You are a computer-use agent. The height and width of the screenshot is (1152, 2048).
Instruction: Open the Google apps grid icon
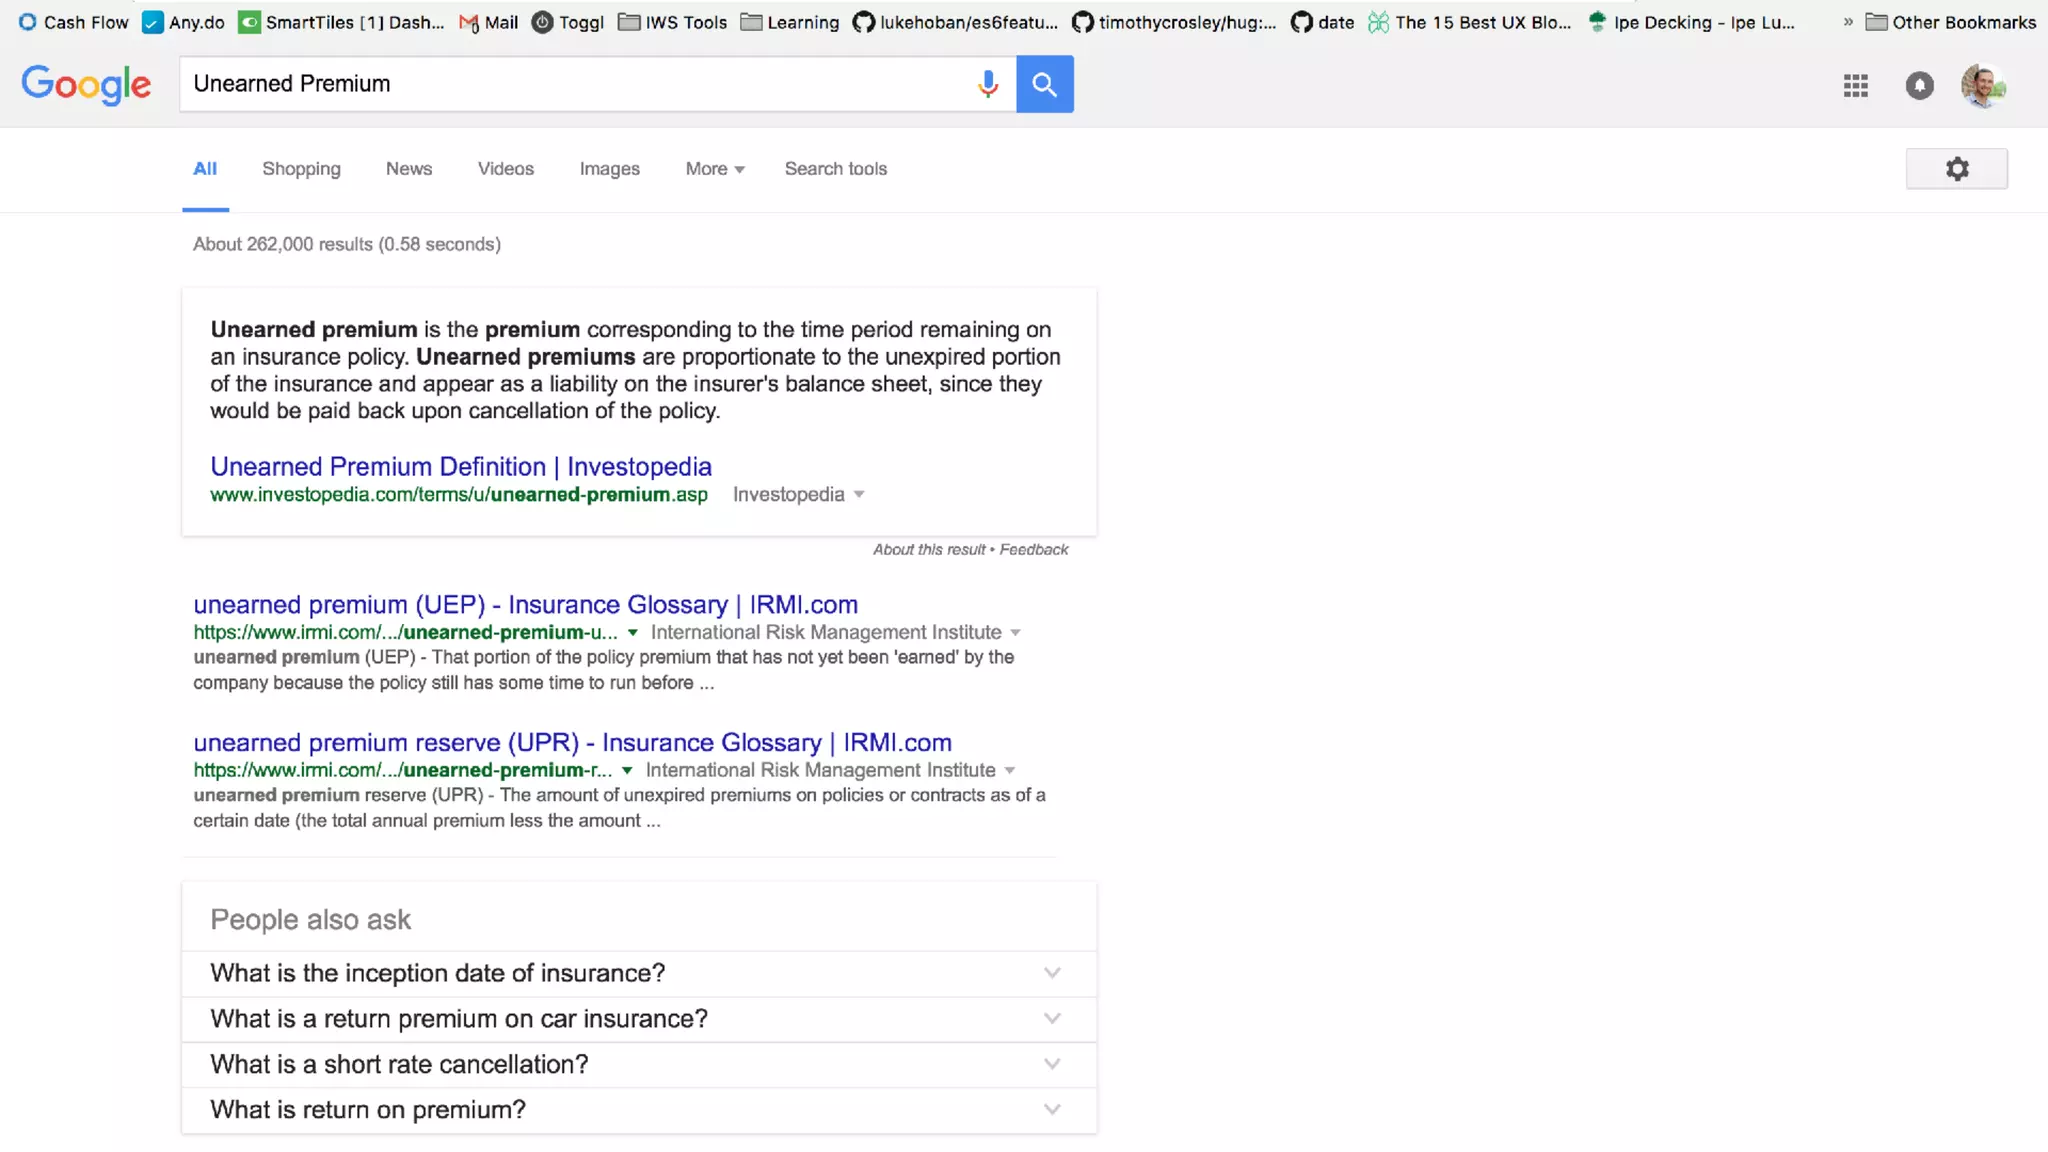[1856, 86]
